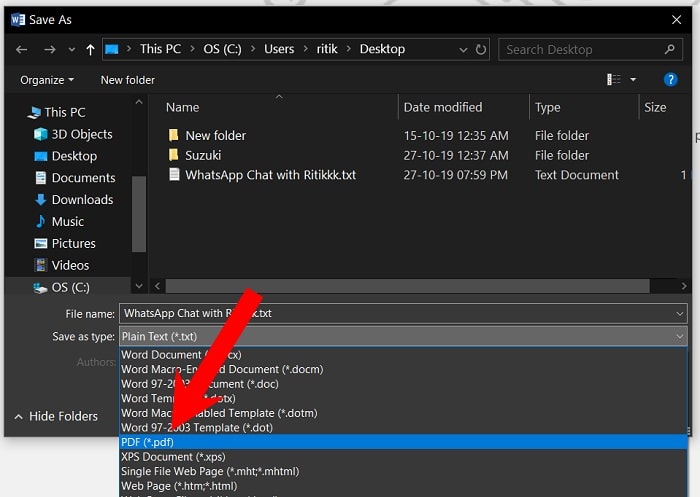Click navigation pane vertical scrollbar thumb
The height and width of the screenshot is (497, 700).
139,214
